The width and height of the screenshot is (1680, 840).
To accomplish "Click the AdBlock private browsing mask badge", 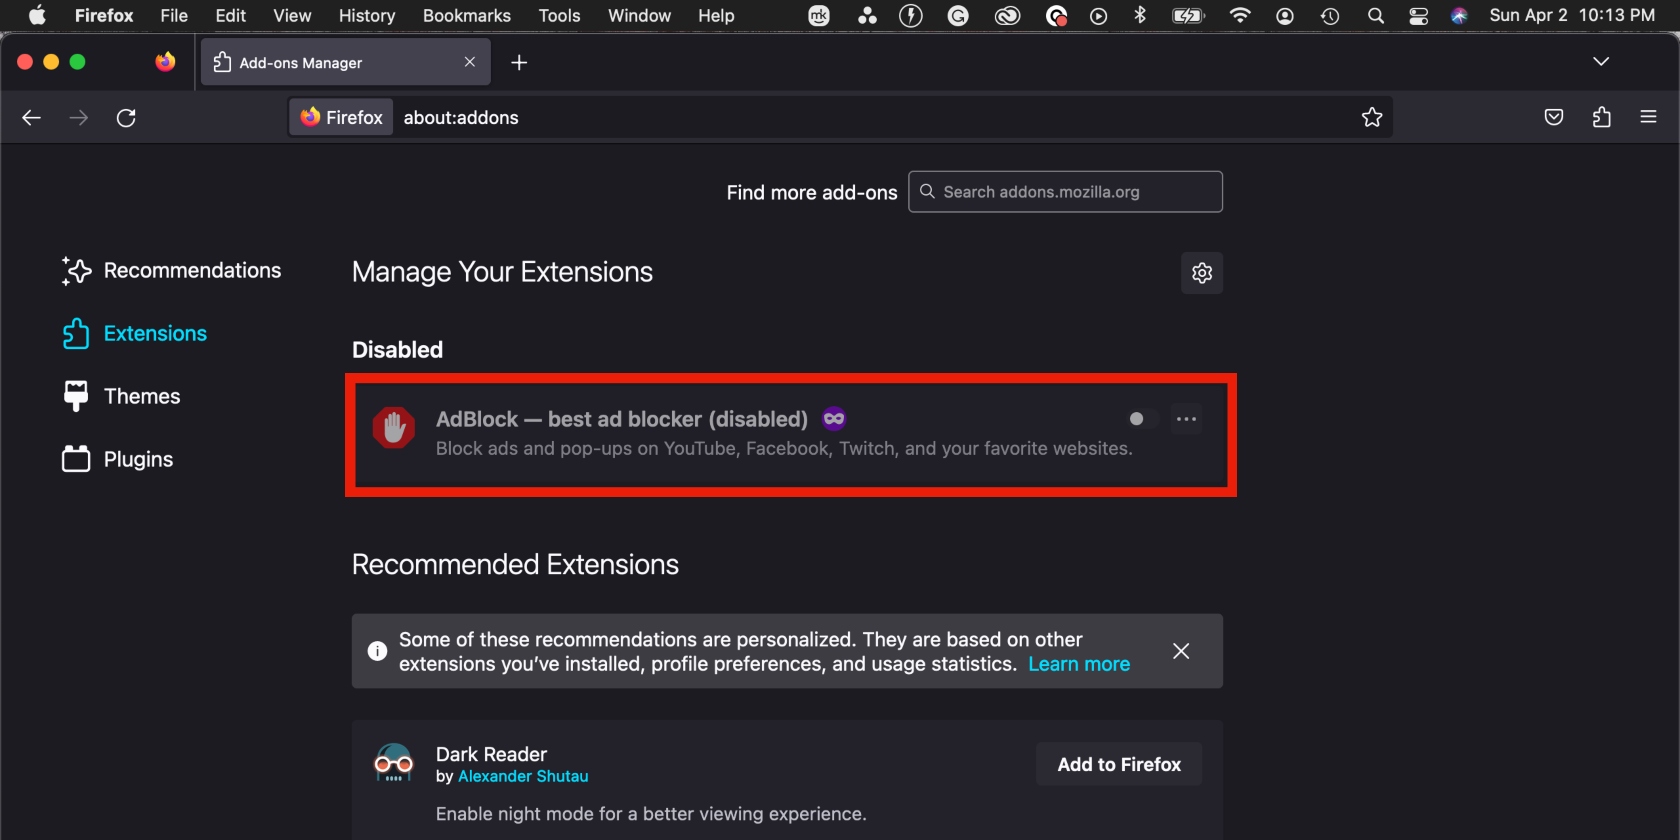I will 834,419.
